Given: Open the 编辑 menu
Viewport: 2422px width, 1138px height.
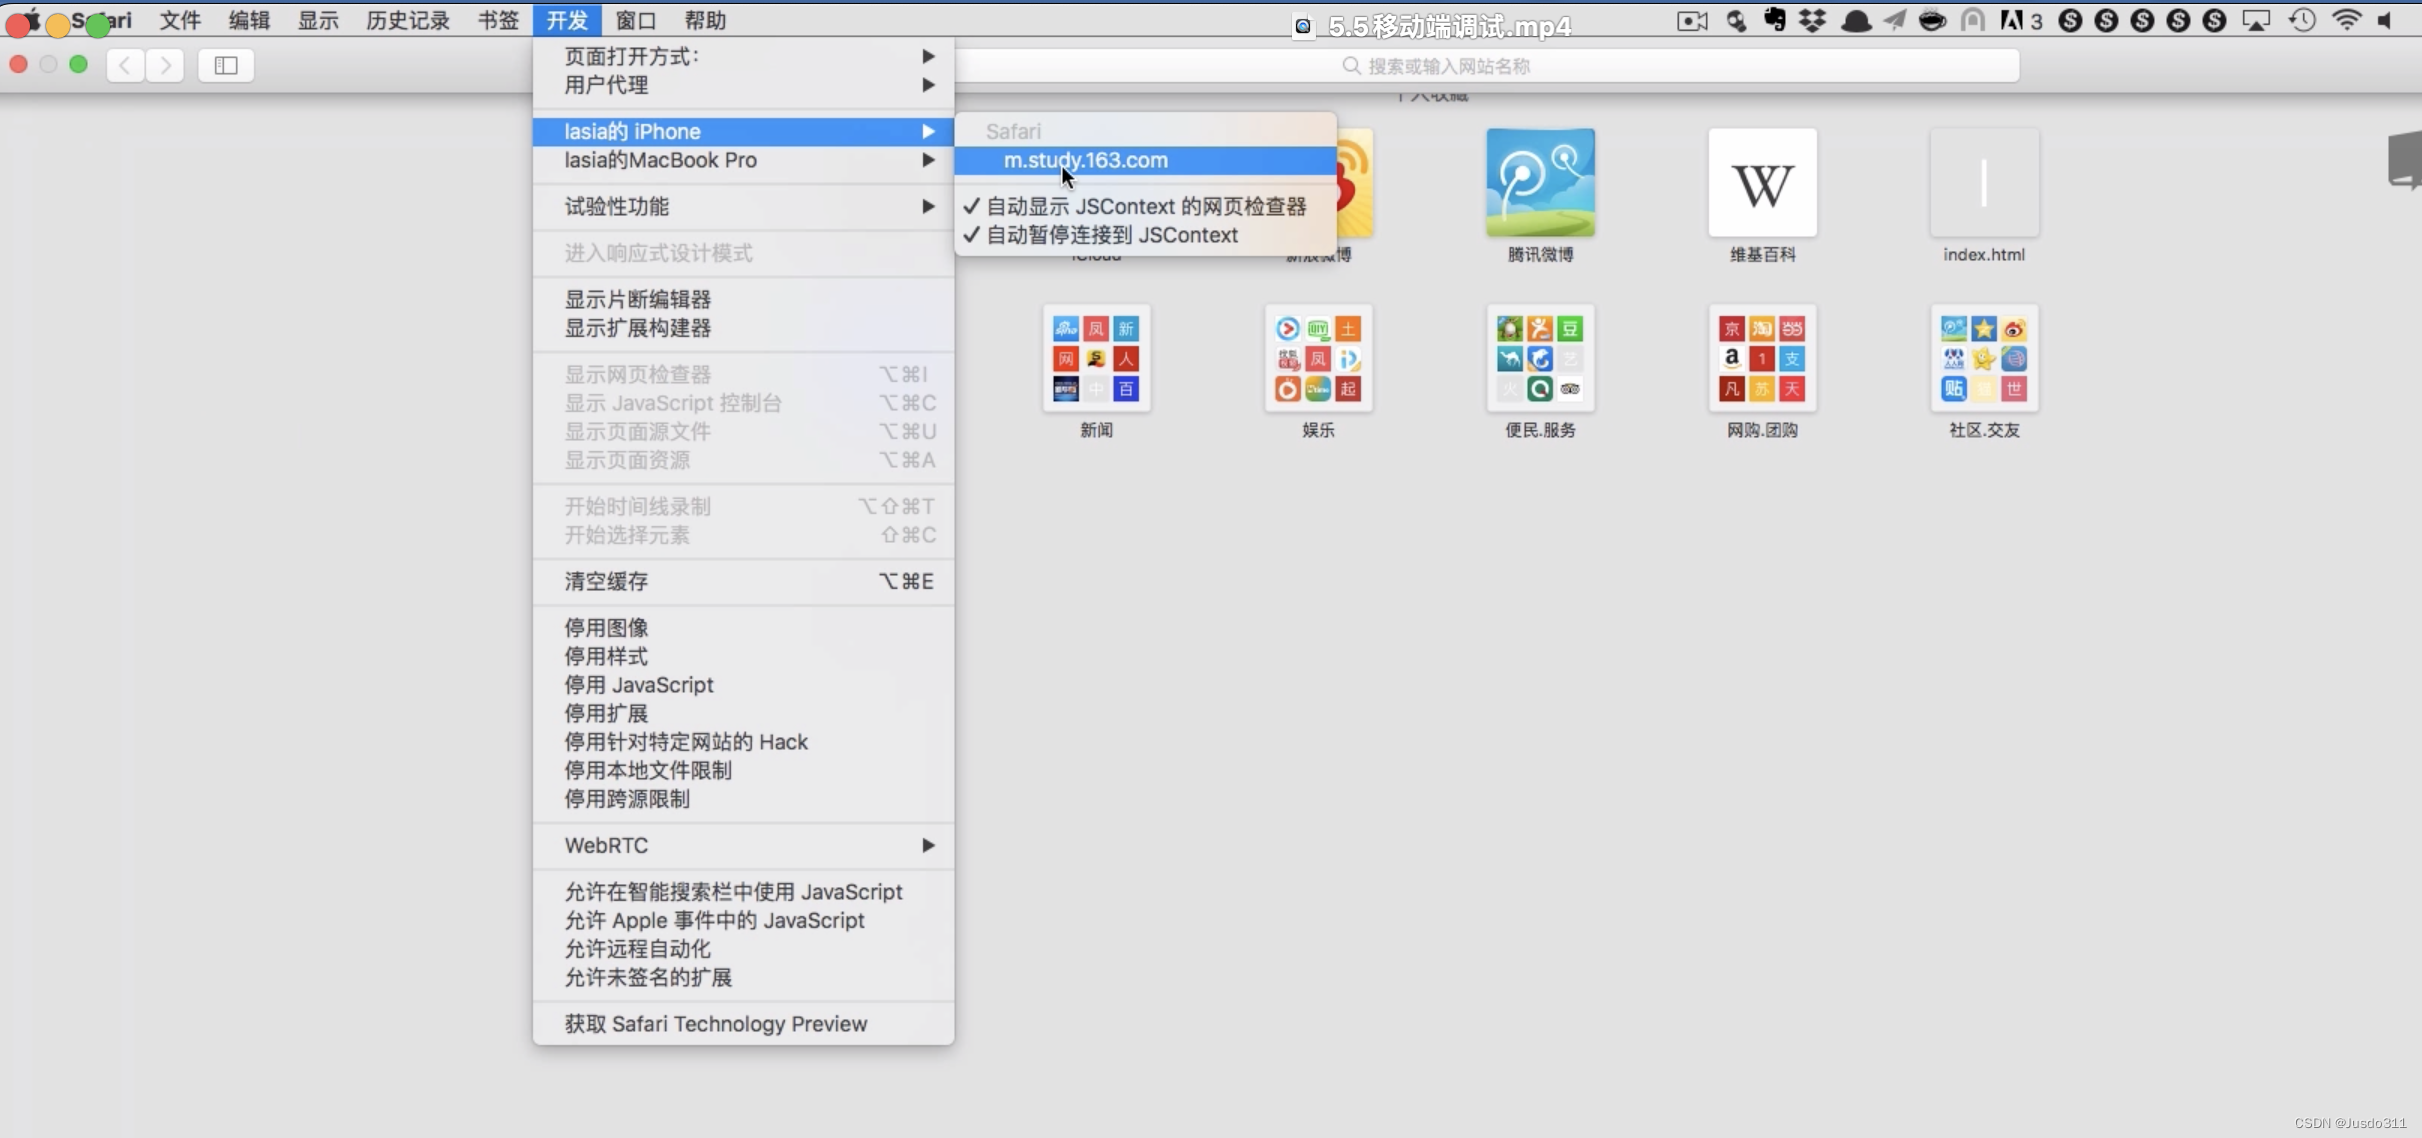Looking at the screenshot, I should click(x=249, y=20).
